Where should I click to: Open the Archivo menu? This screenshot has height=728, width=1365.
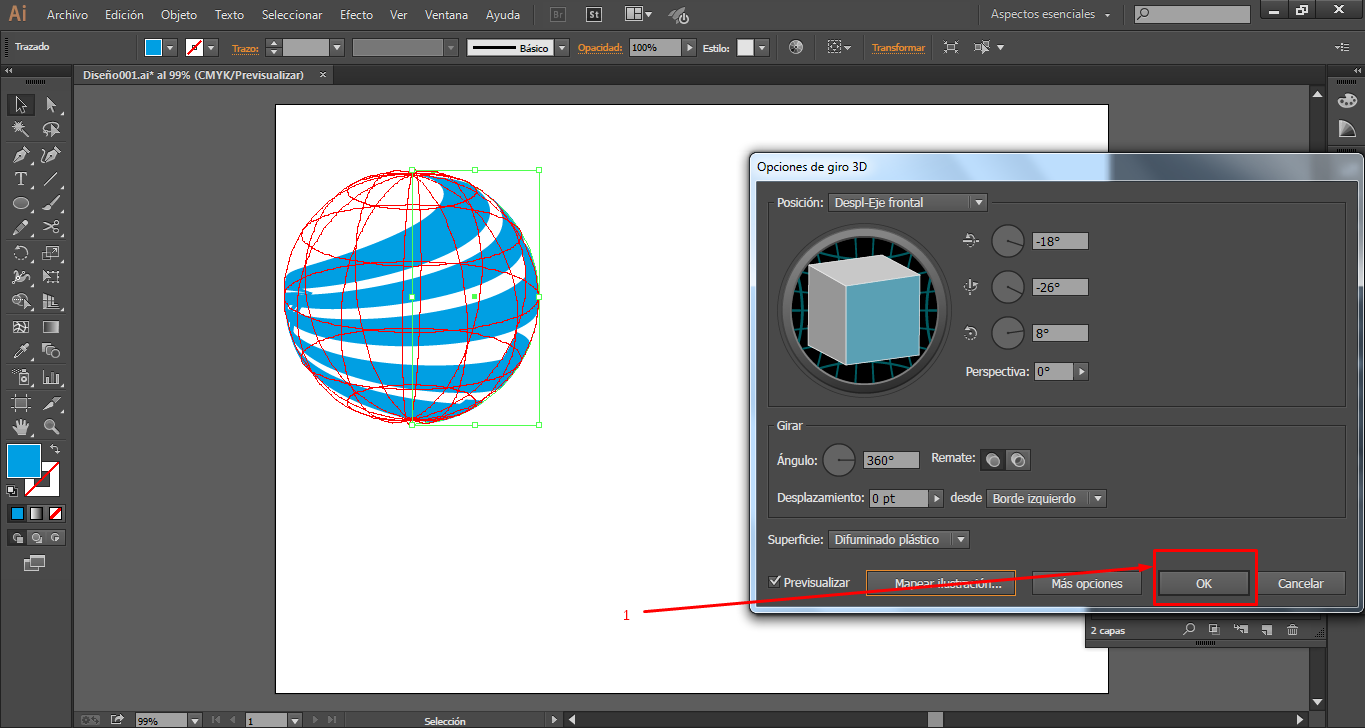point(68,15)
